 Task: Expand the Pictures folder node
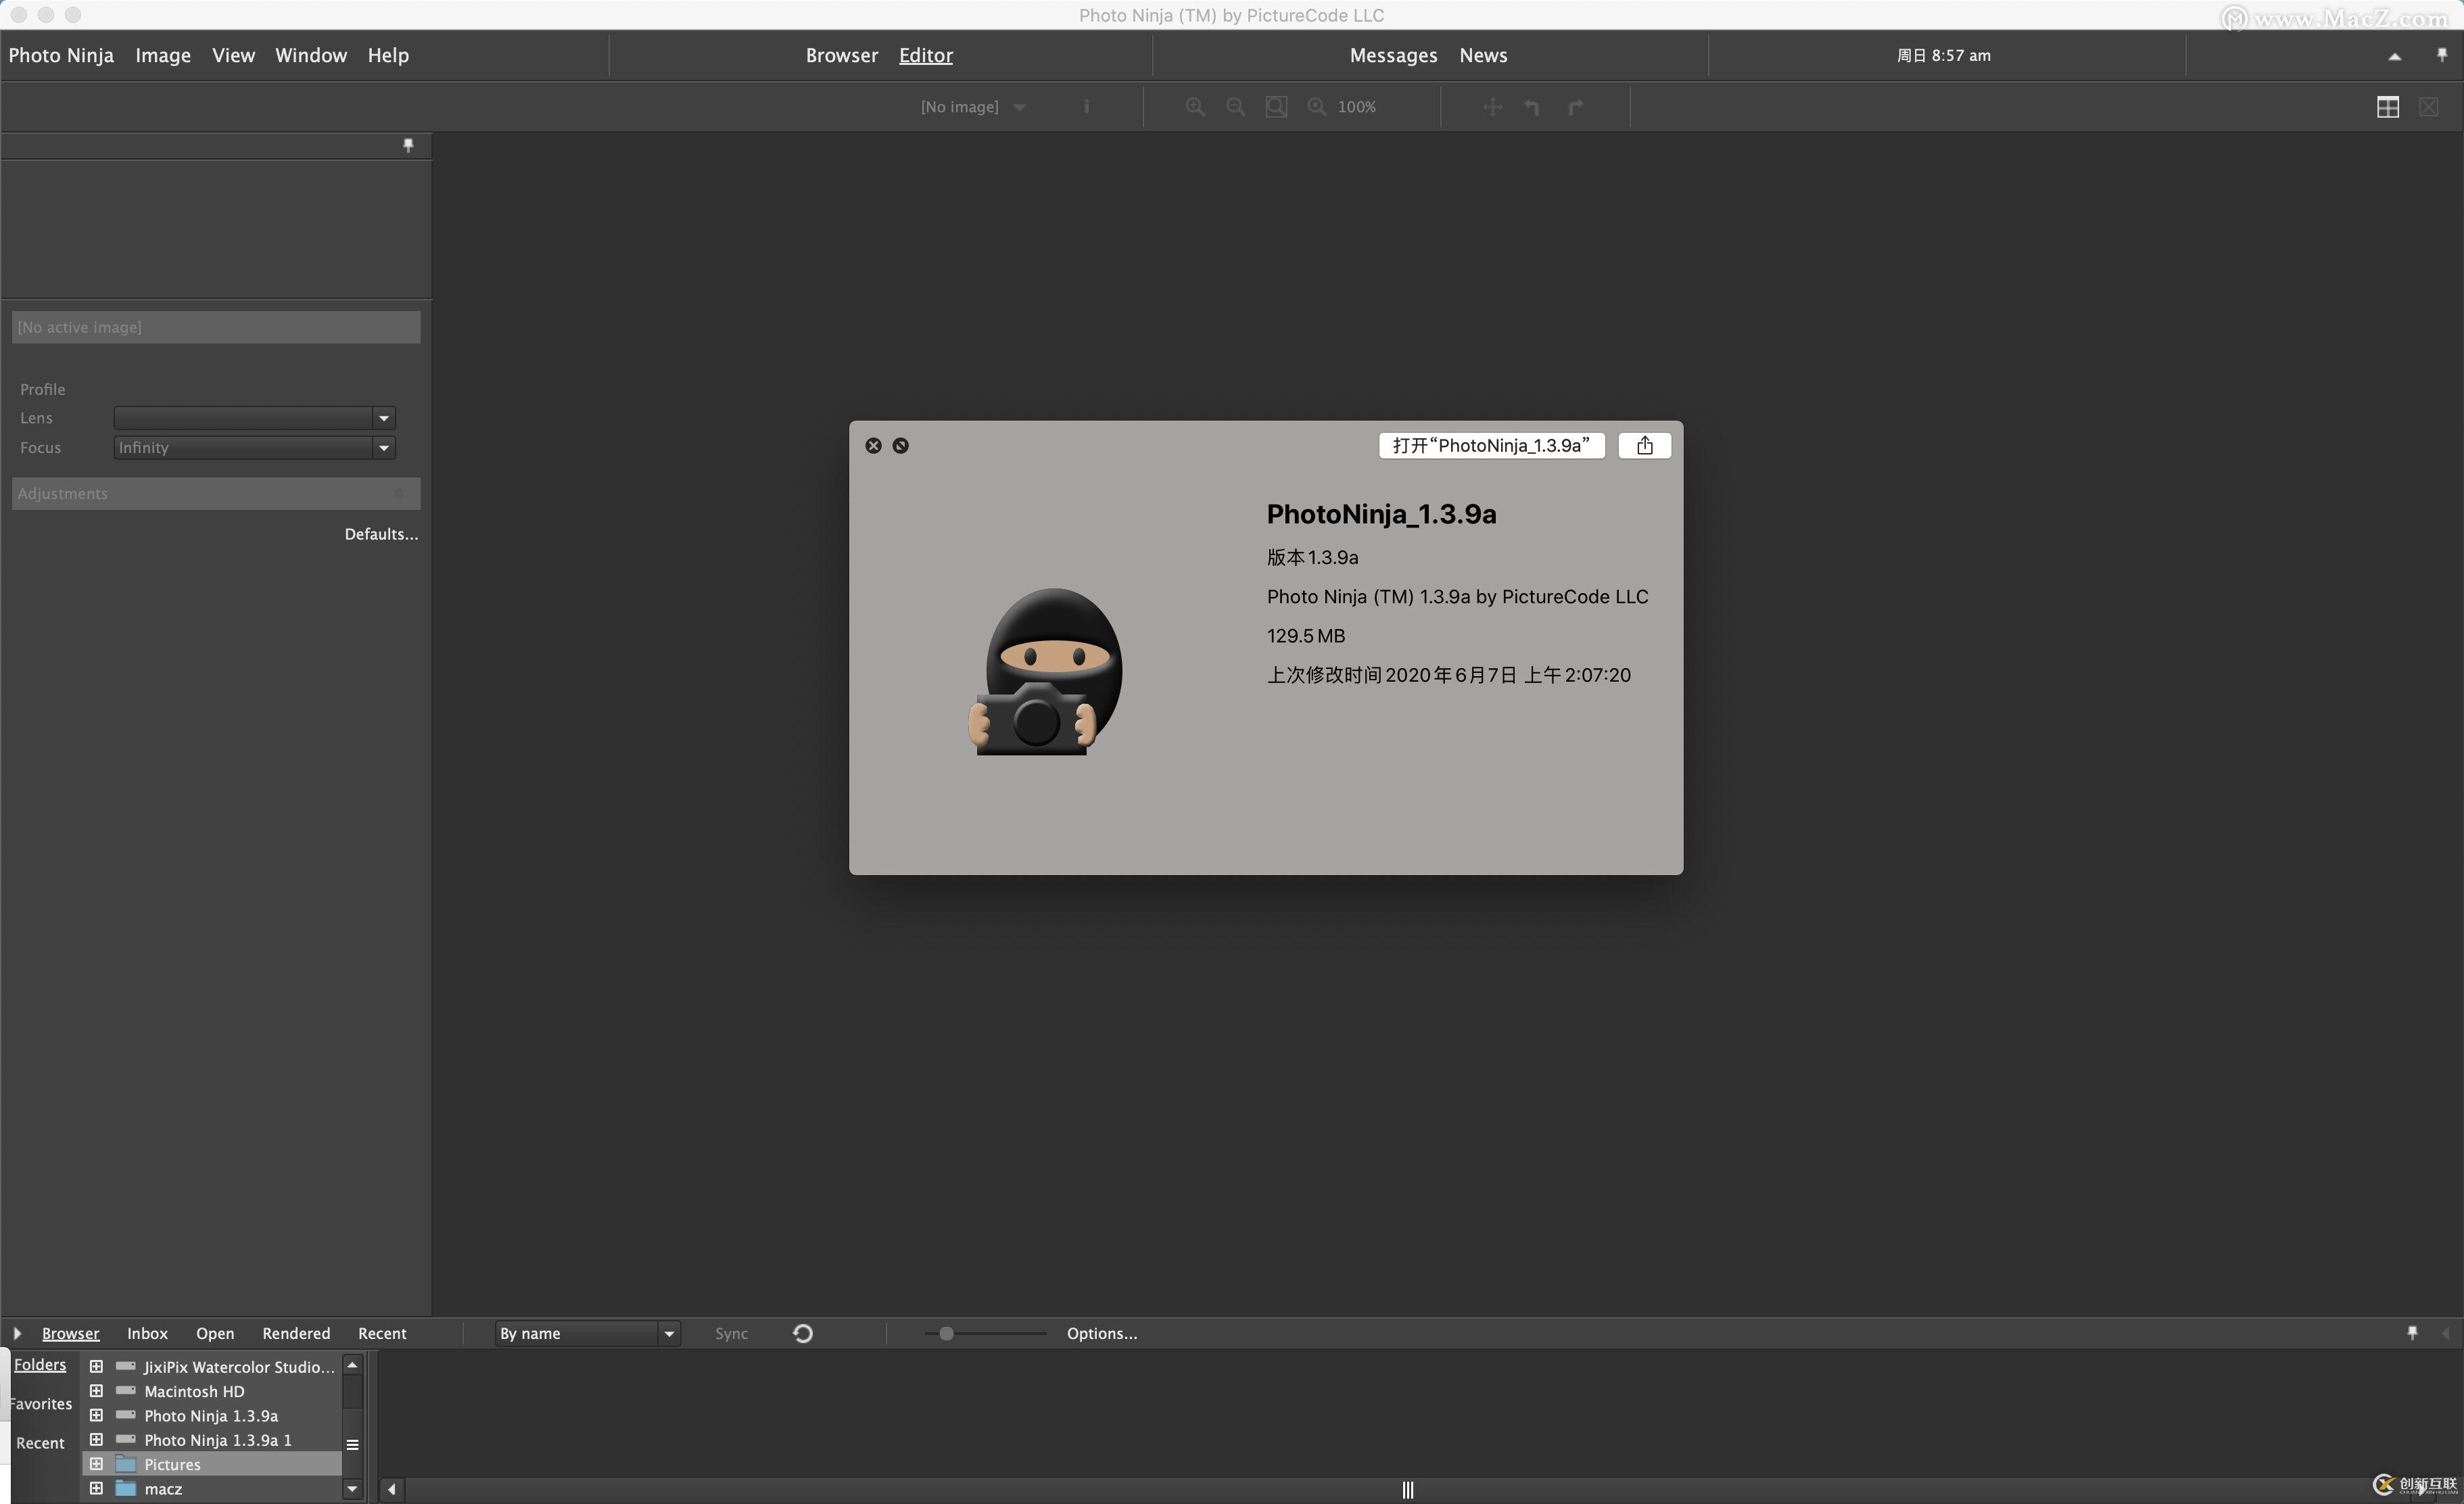click(96, 1464)
